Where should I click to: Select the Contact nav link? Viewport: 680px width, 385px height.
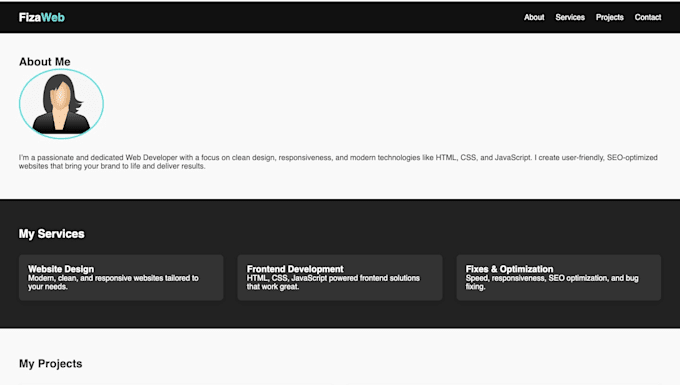tap(648, 17)
